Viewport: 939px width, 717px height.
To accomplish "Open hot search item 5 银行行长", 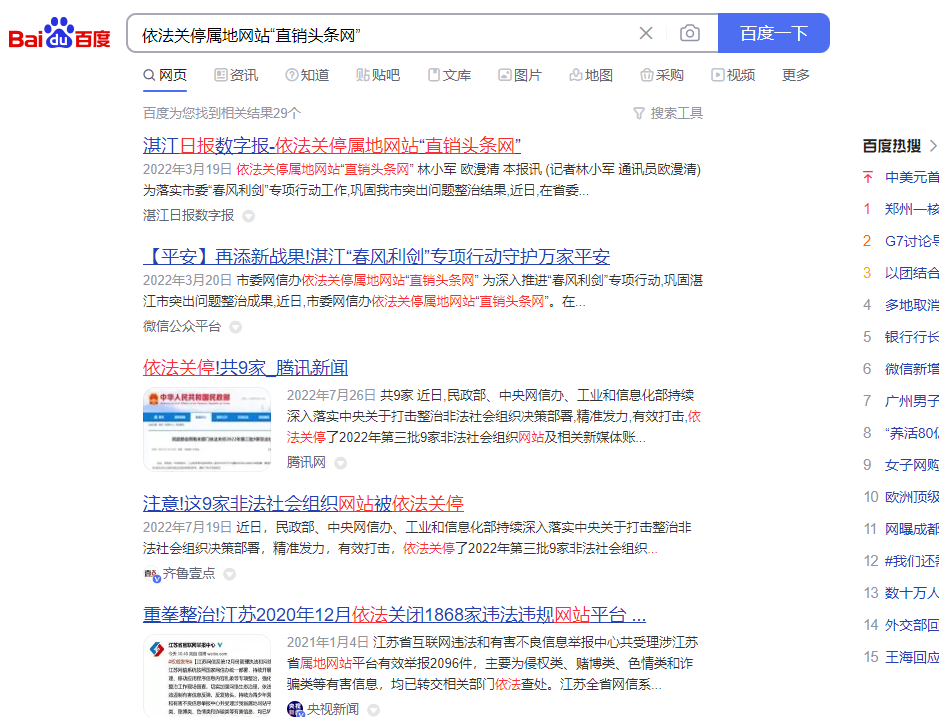I will point(912,337).
